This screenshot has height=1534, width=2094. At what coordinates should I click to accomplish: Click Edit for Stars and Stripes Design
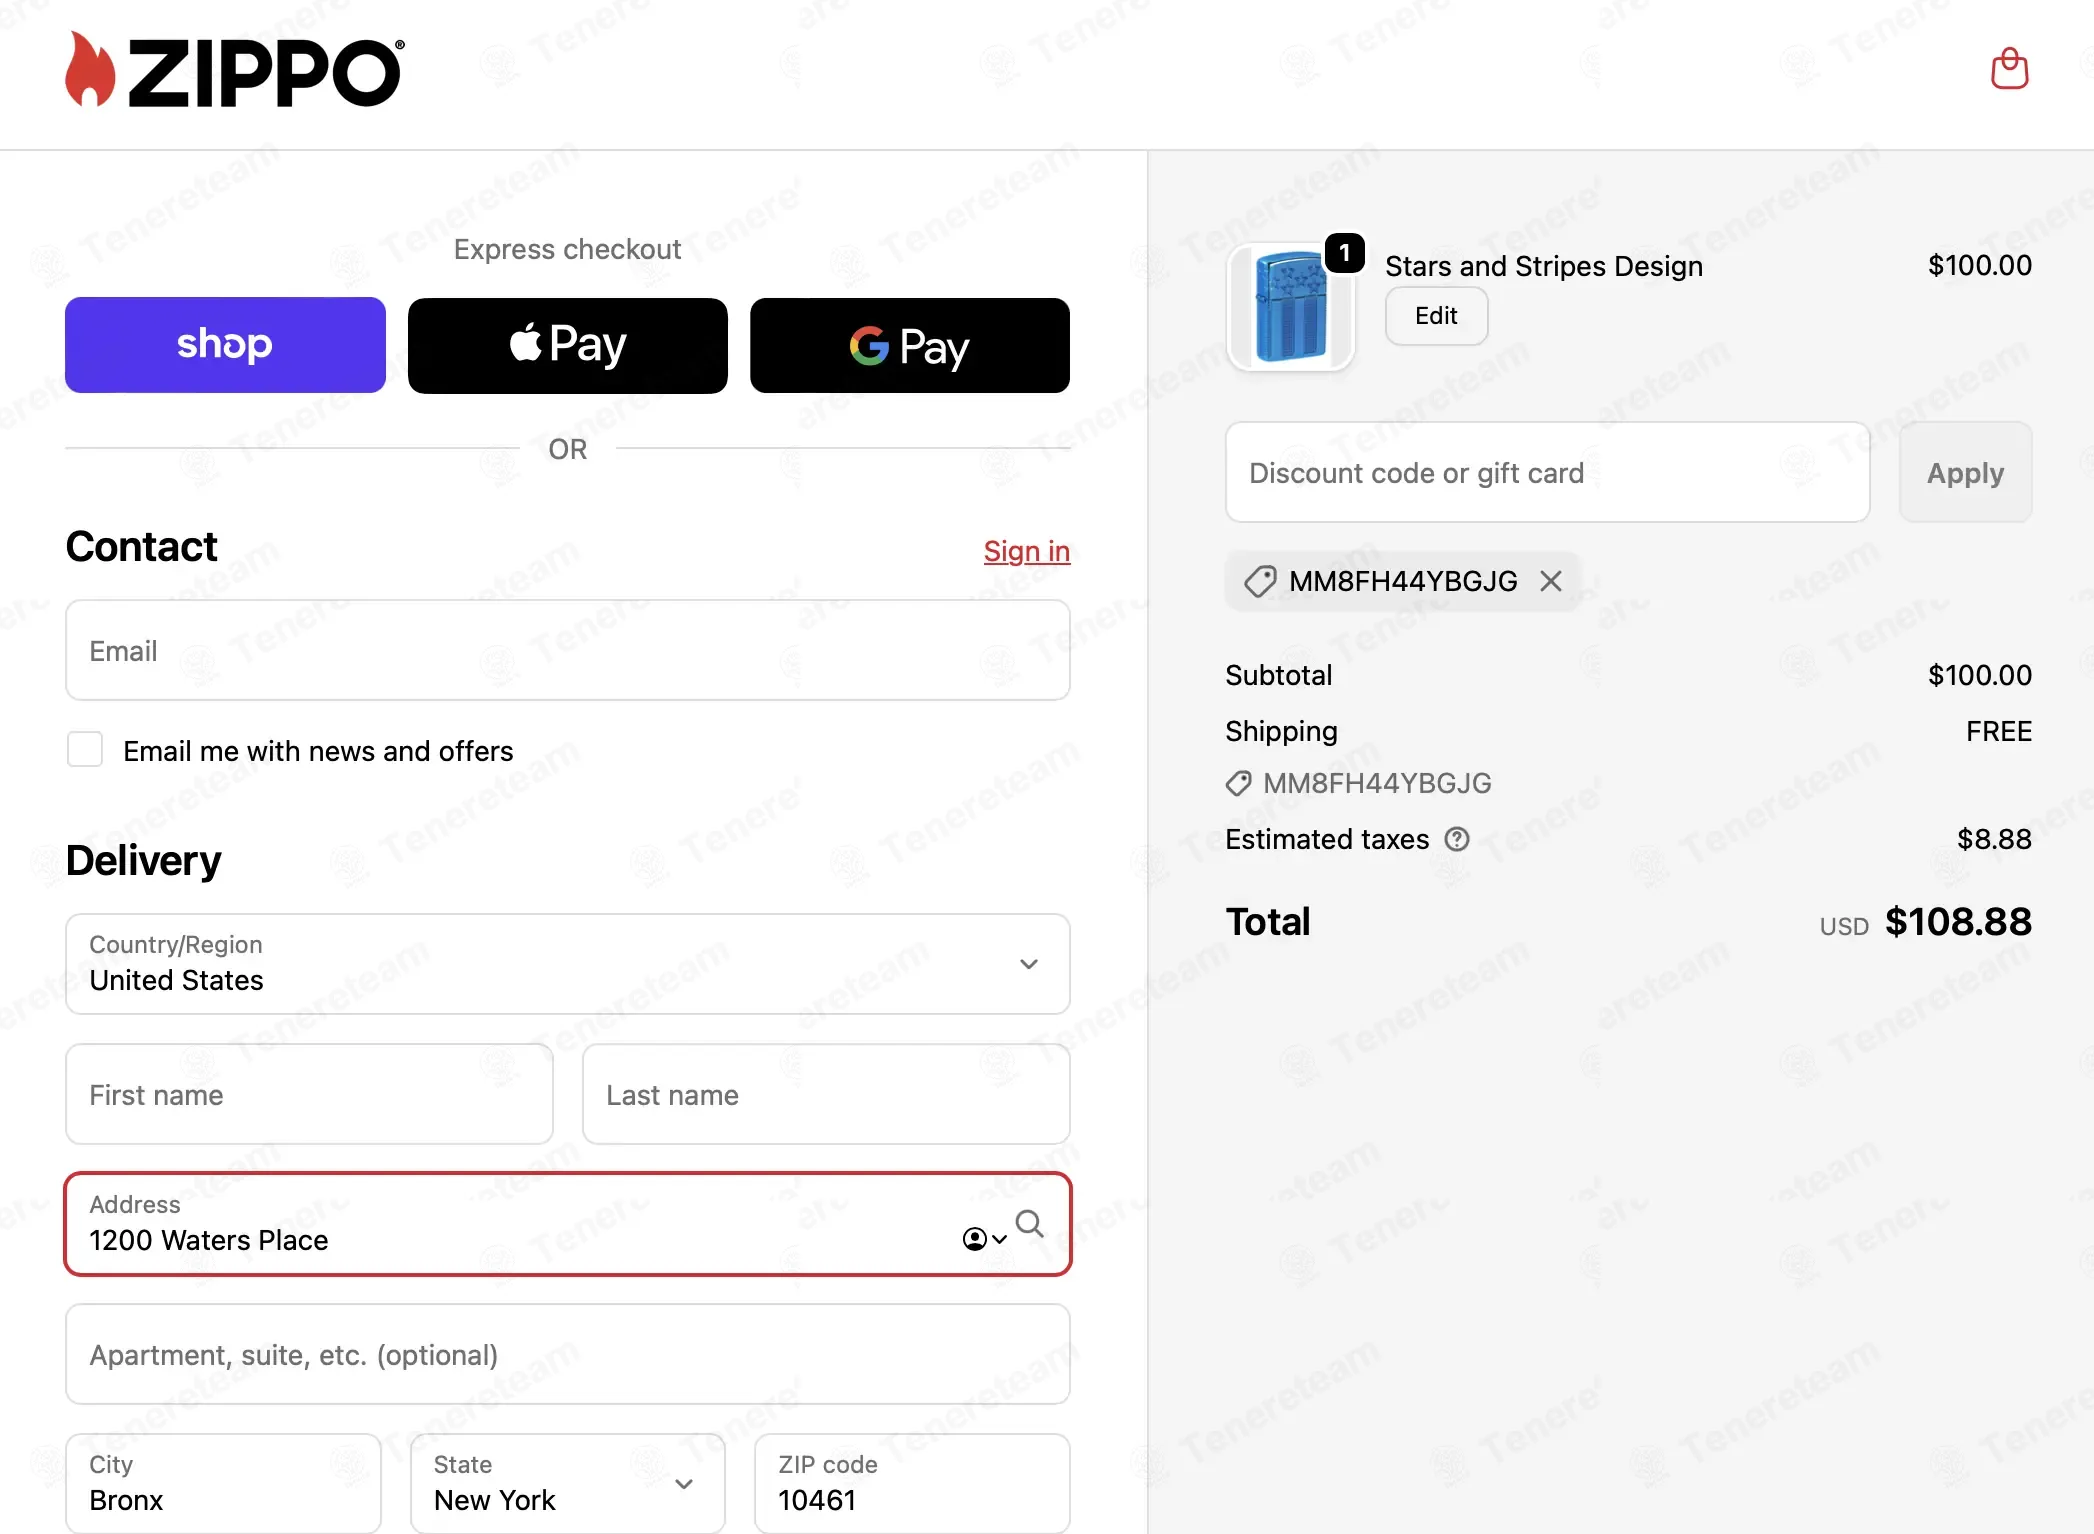pyautogui.click(x=1436, y=316)
